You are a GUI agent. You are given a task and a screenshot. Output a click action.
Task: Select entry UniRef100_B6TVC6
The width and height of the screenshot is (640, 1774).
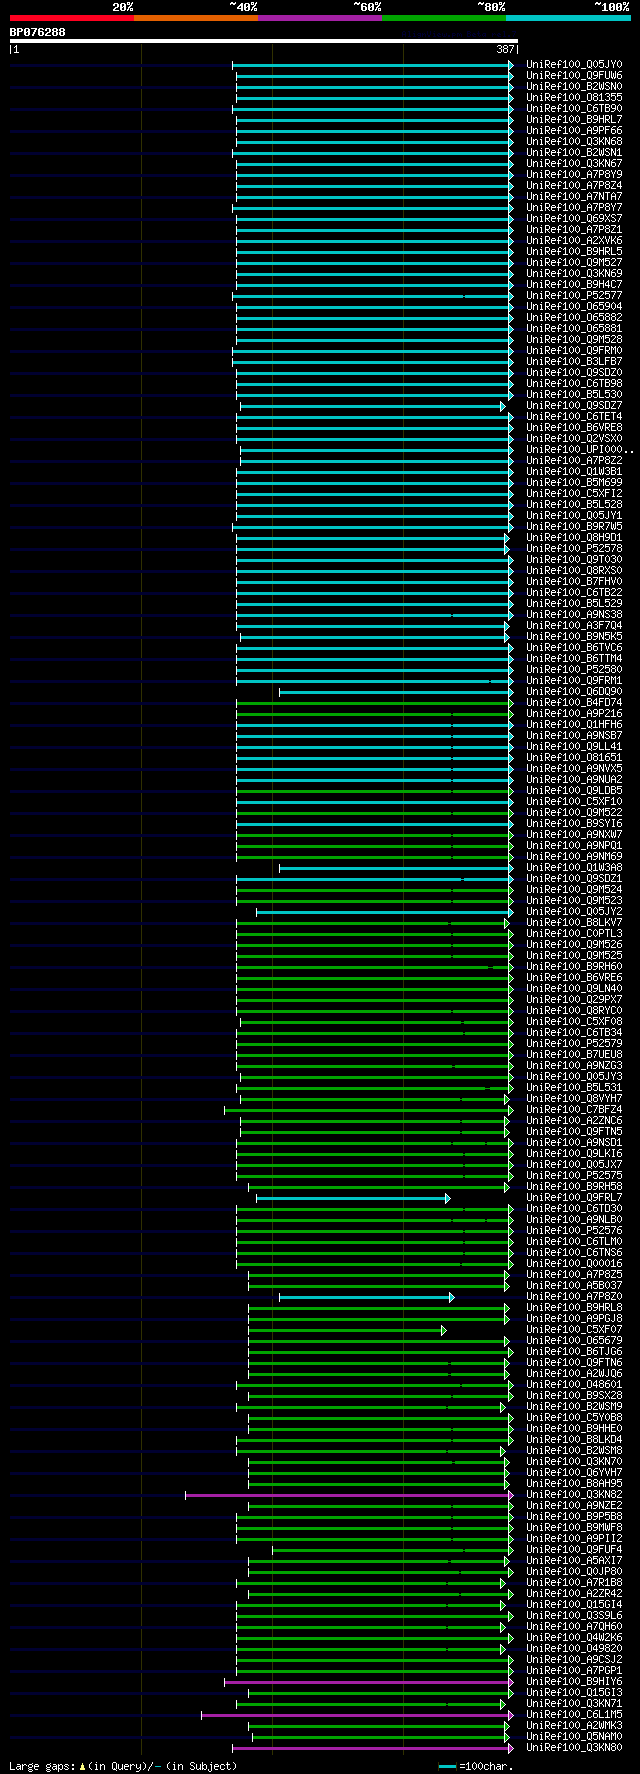[574, 648]
